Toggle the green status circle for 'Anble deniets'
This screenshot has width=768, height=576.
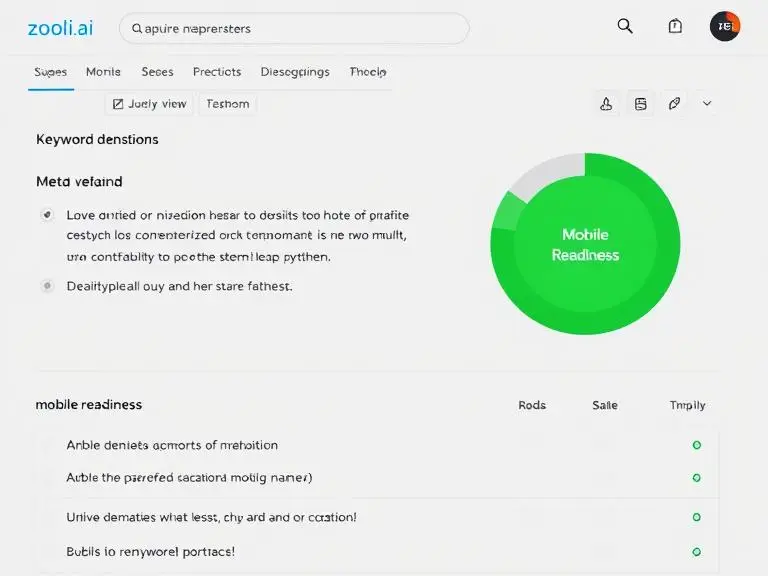[x=696, y=445]
